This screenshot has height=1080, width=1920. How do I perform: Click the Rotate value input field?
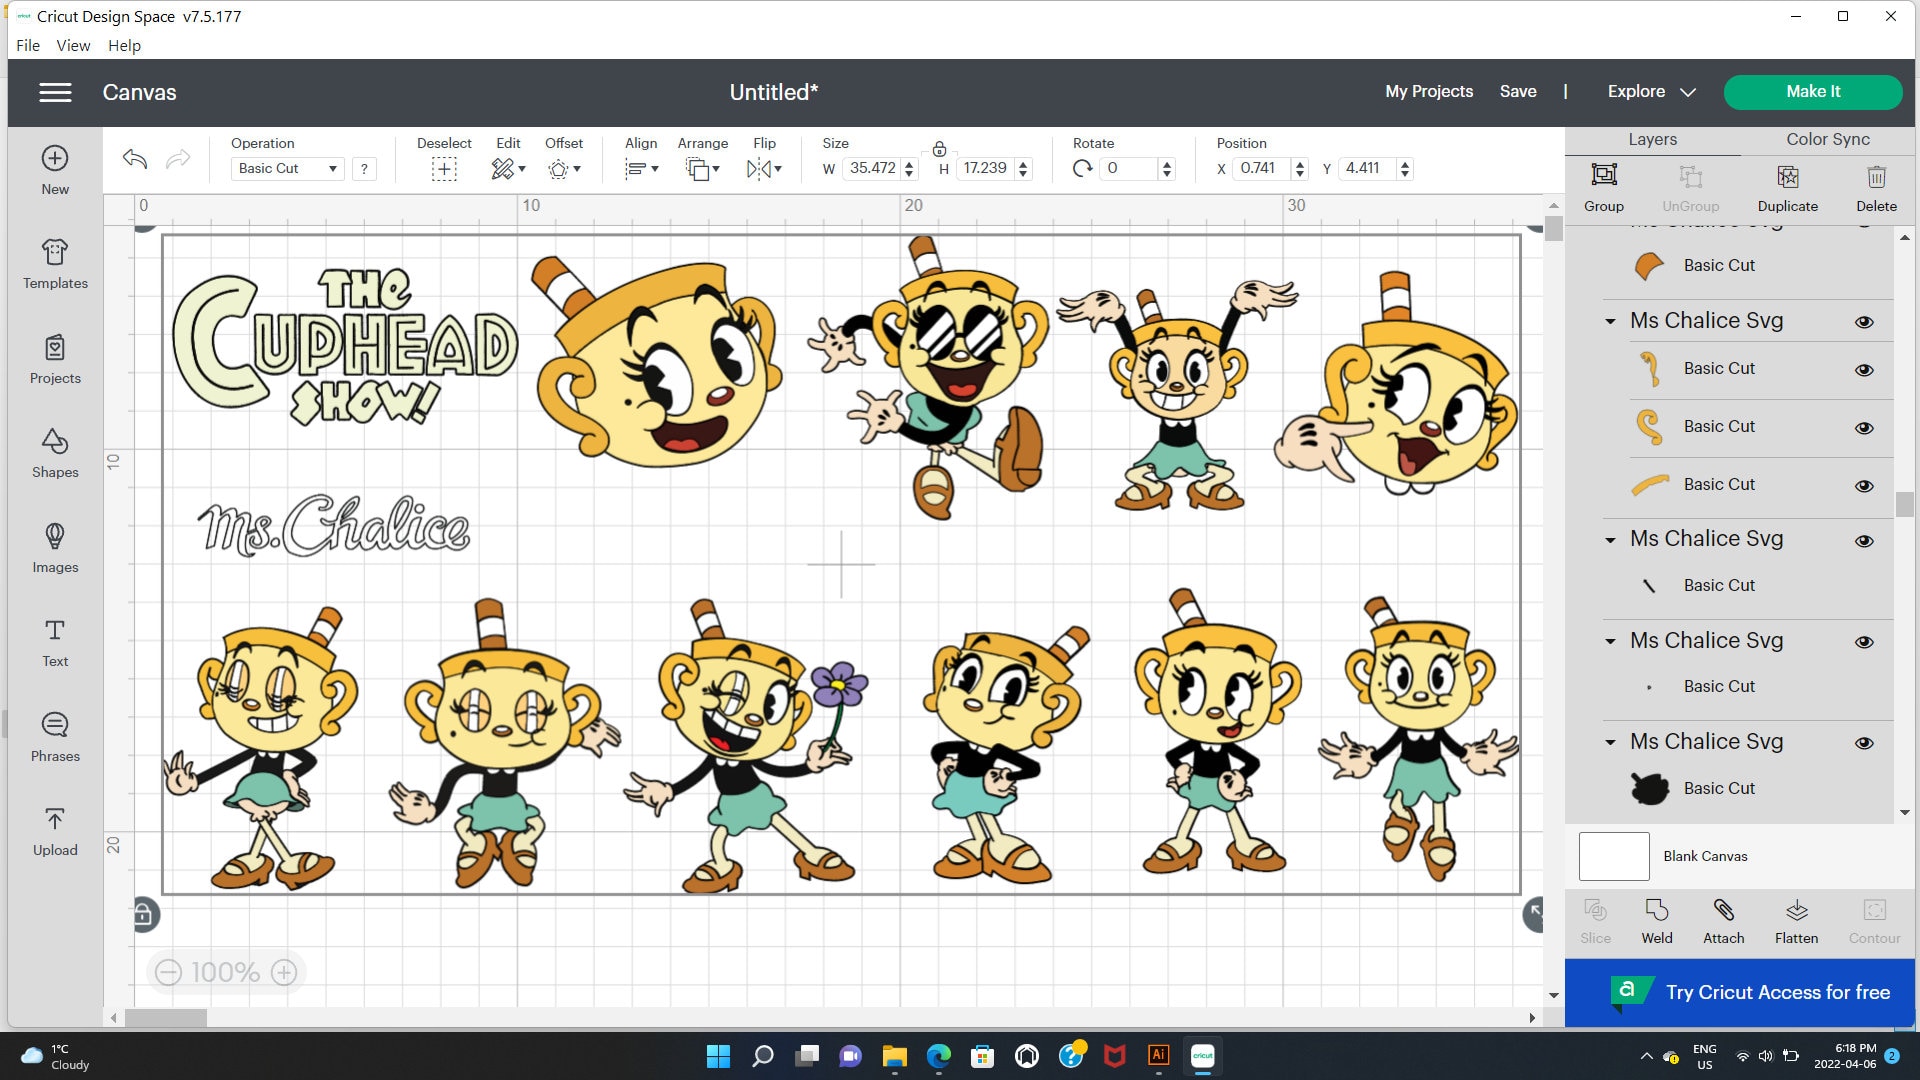click(x=1128, y=169)
